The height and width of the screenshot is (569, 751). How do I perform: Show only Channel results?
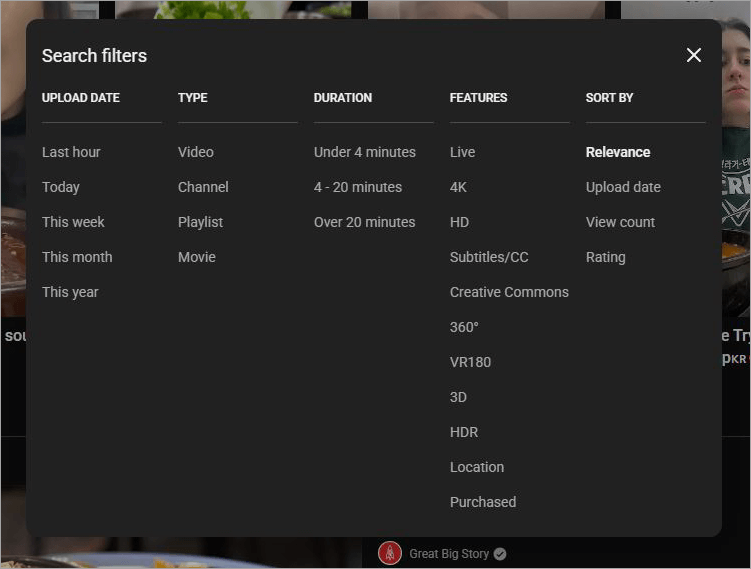tap(203, 187)
